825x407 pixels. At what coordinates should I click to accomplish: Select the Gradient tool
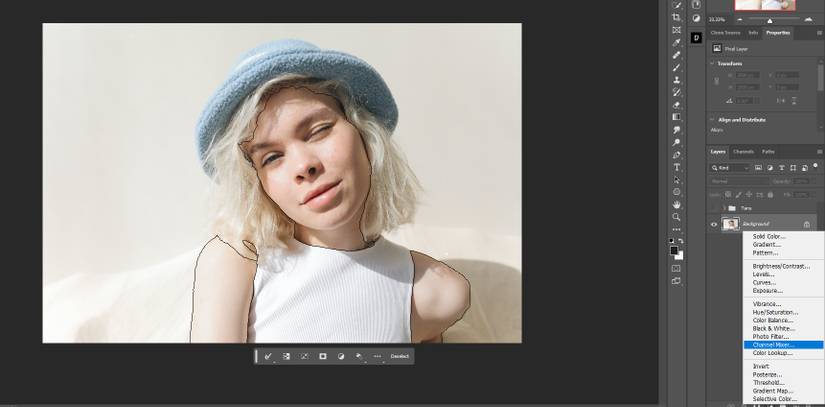click(x=677, y=117)
